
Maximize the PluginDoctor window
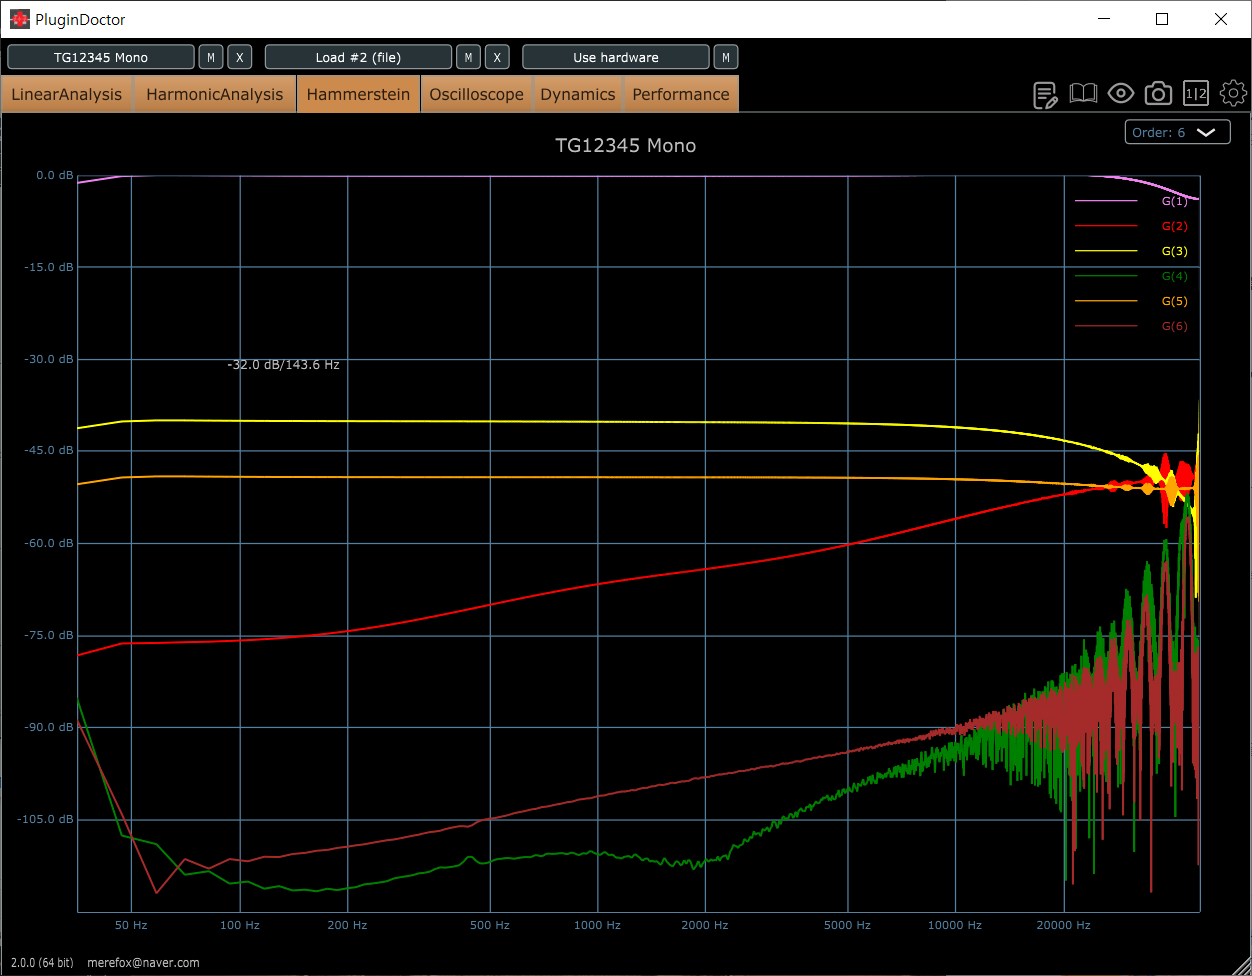[x=1162, y=19]
